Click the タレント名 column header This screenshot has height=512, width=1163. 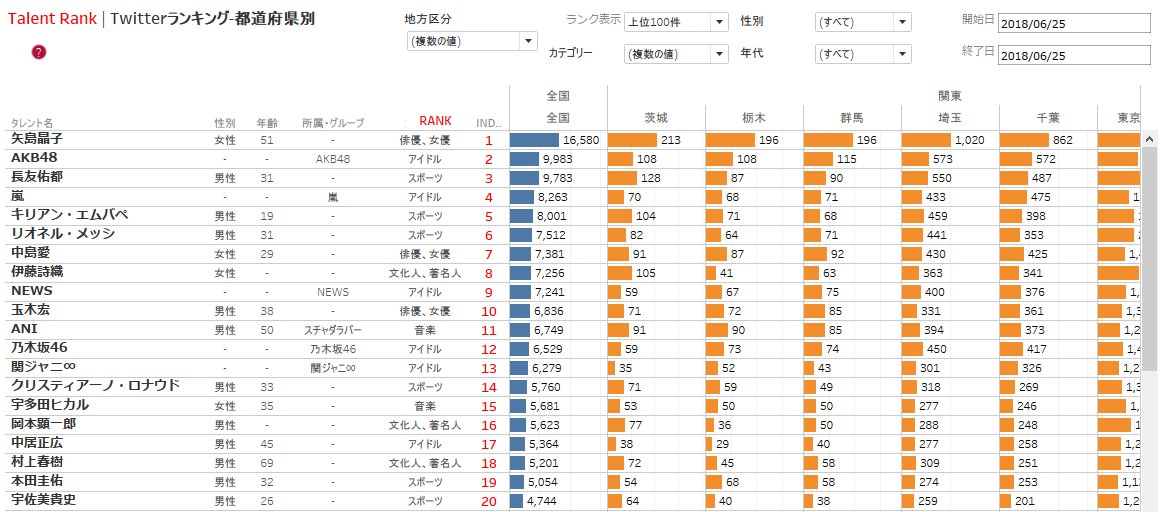(x=32, y=123)
